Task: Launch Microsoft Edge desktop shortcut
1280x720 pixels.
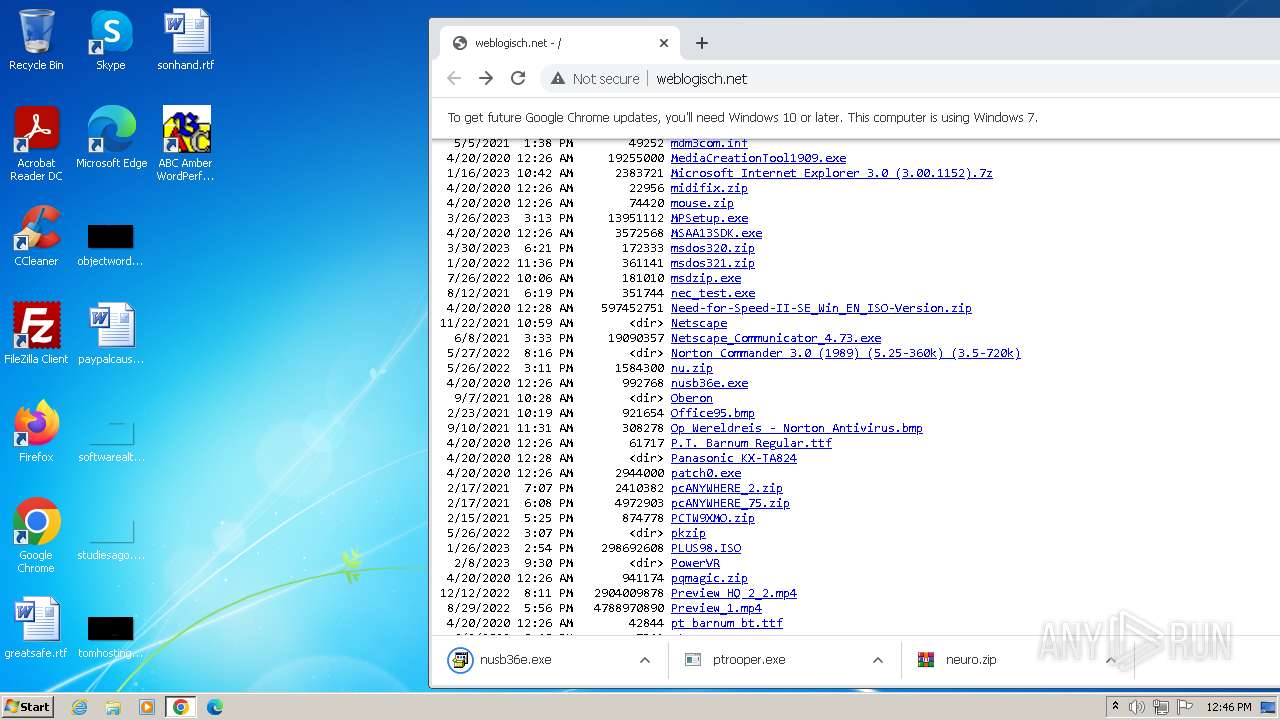Action: (x=111, y=138)
